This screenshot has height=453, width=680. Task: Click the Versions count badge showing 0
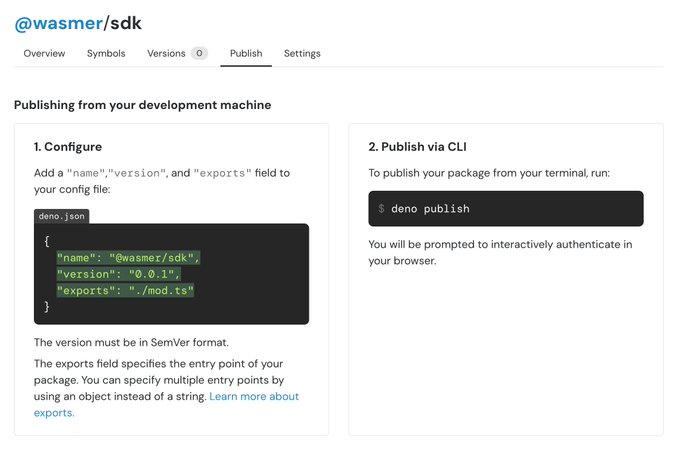199,53
